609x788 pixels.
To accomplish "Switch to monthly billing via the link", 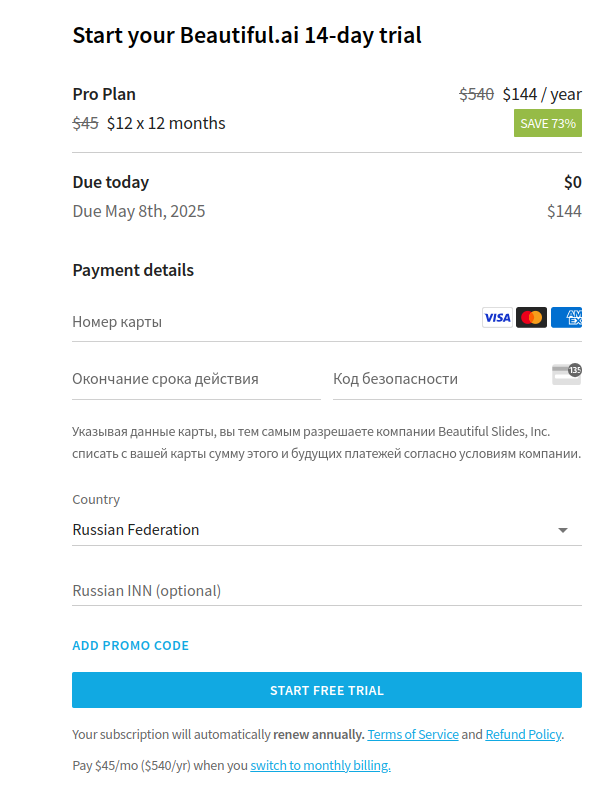I will click(x=320, y=766).
